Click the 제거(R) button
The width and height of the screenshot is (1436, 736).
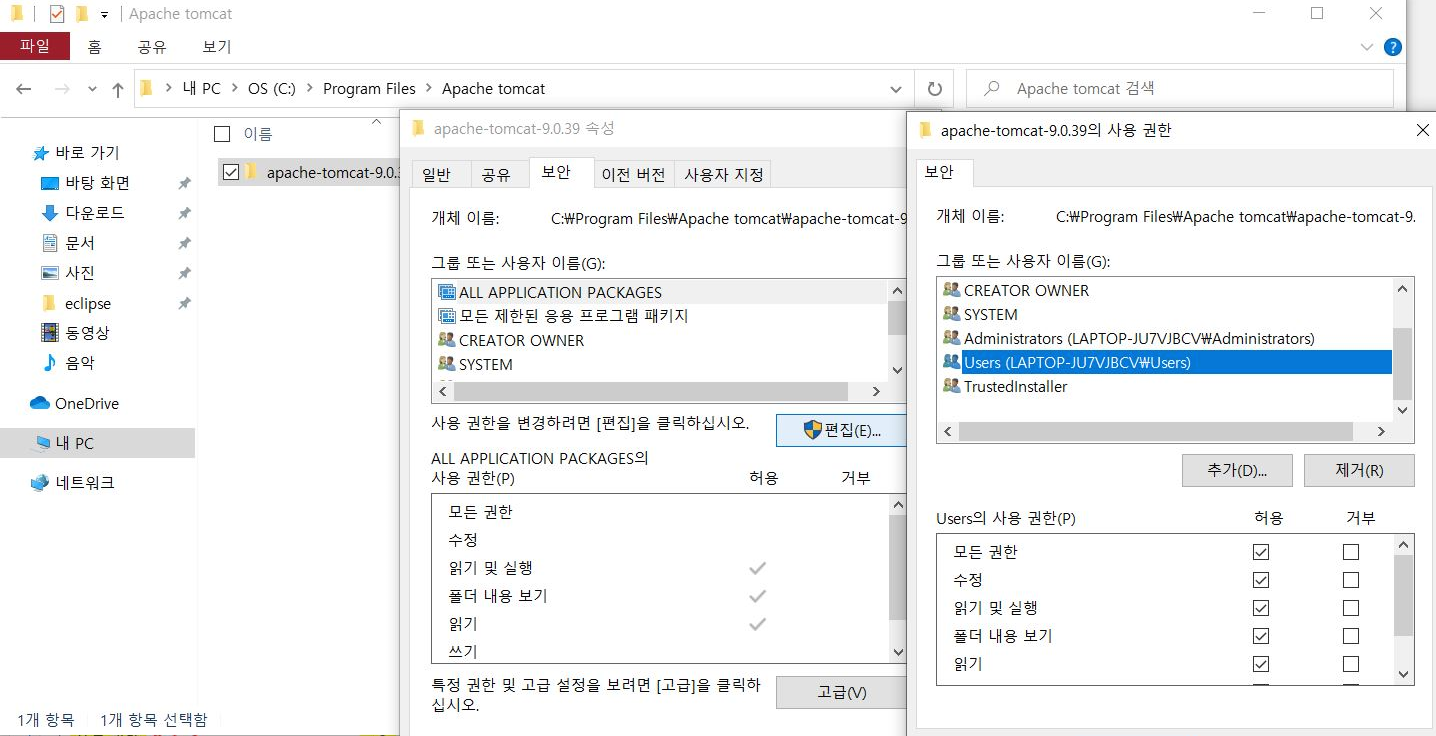(1359, 470)
